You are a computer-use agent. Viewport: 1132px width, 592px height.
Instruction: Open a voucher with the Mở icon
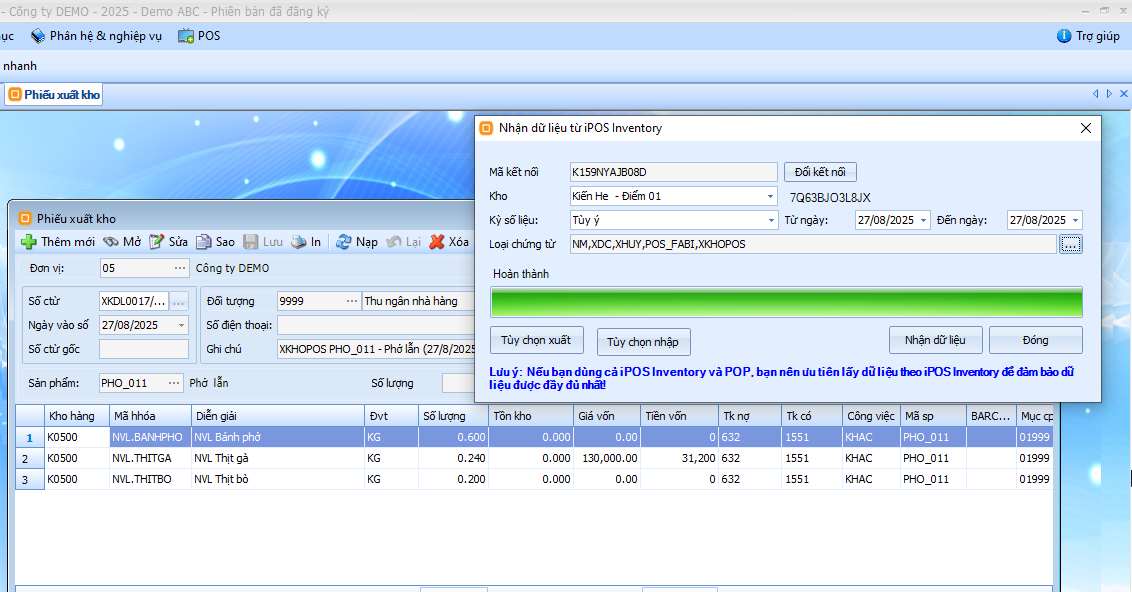(x=111, y=242)
